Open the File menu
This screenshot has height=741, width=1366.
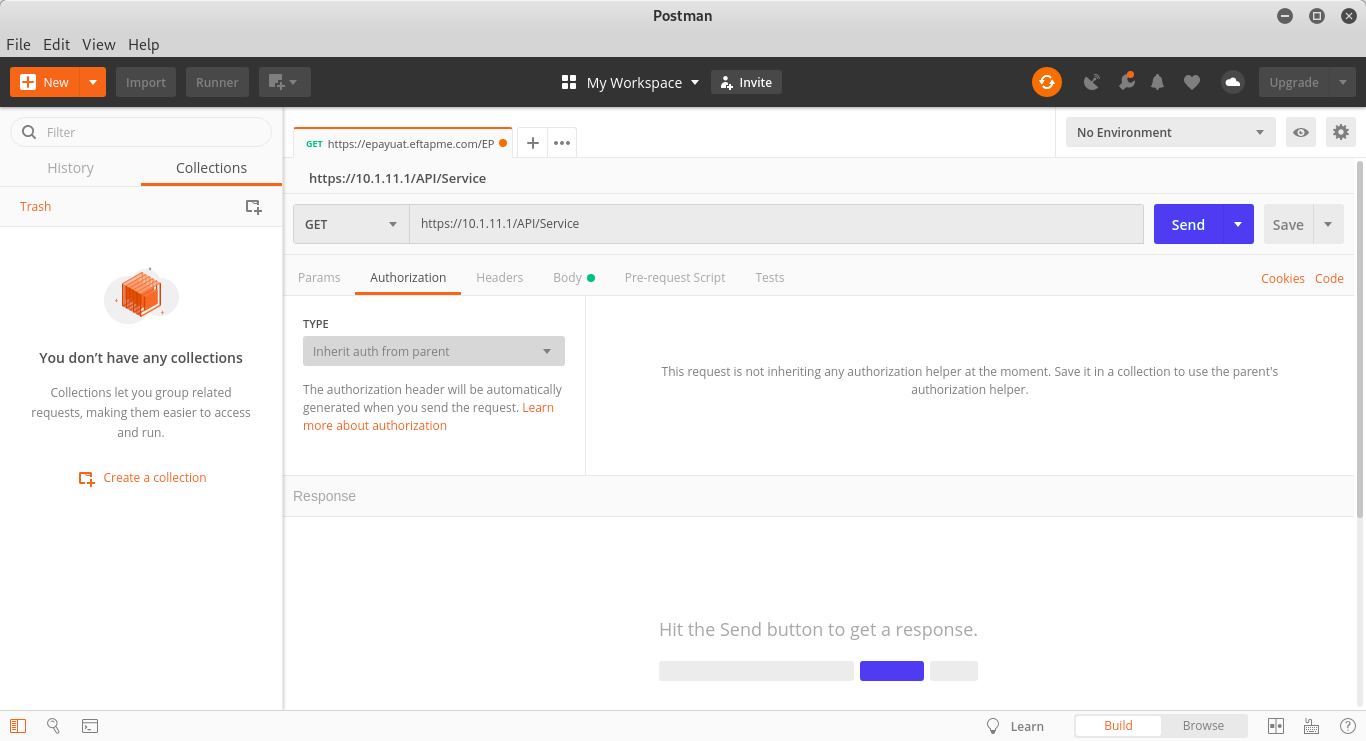tap(18, 44)
